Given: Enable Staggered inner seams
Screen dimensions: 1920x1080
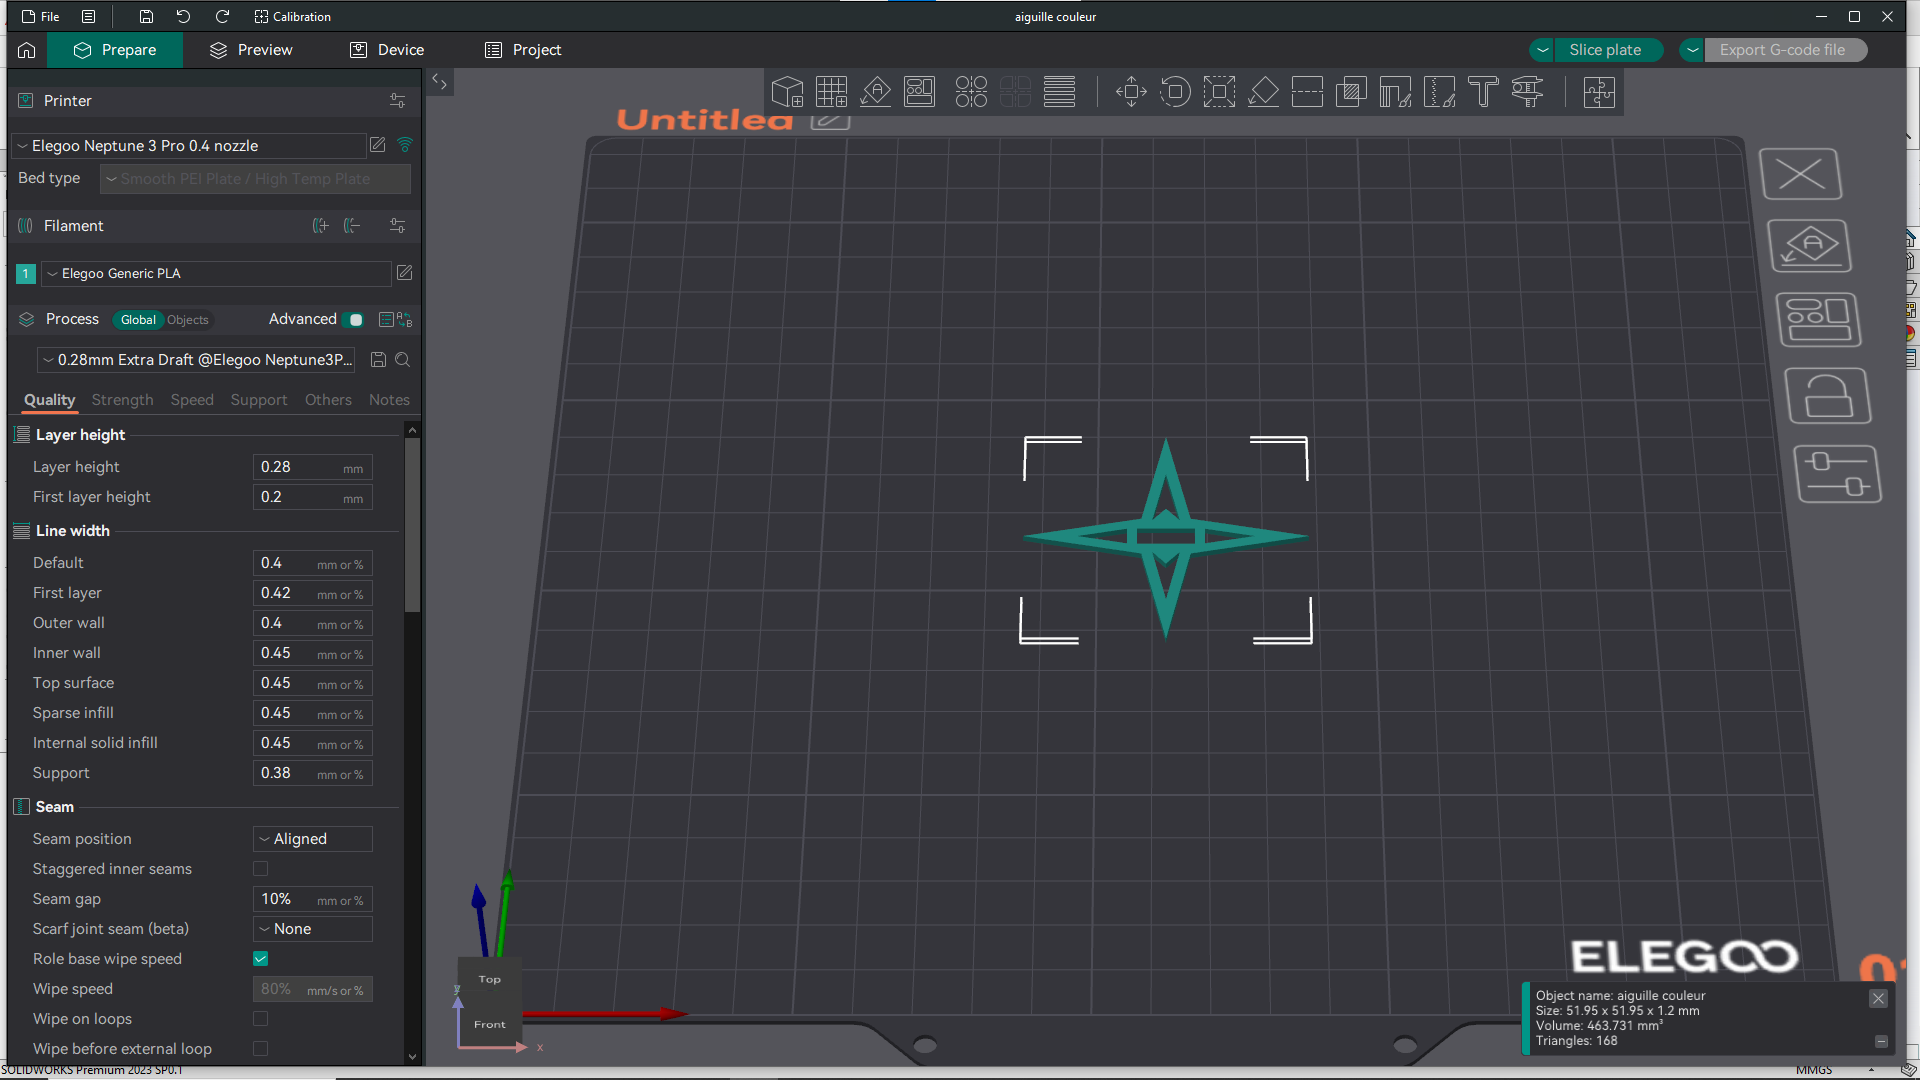Looking at the screenshot, I should coord(260,868).
